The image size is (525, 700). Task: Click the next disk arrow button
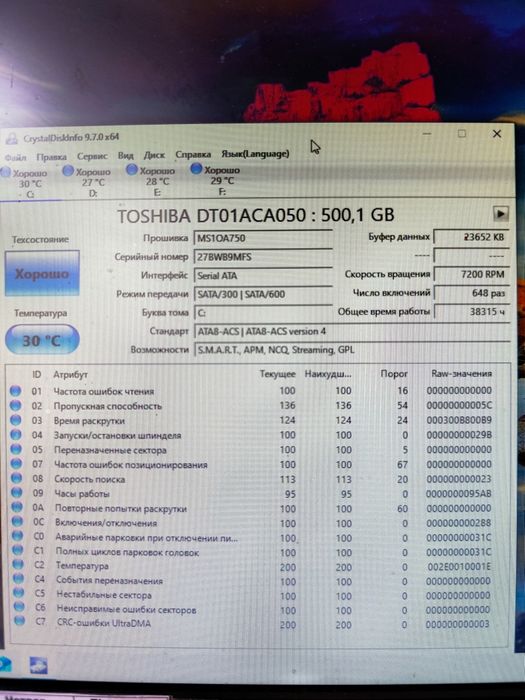pyautogui.click(x=500, y=214)
